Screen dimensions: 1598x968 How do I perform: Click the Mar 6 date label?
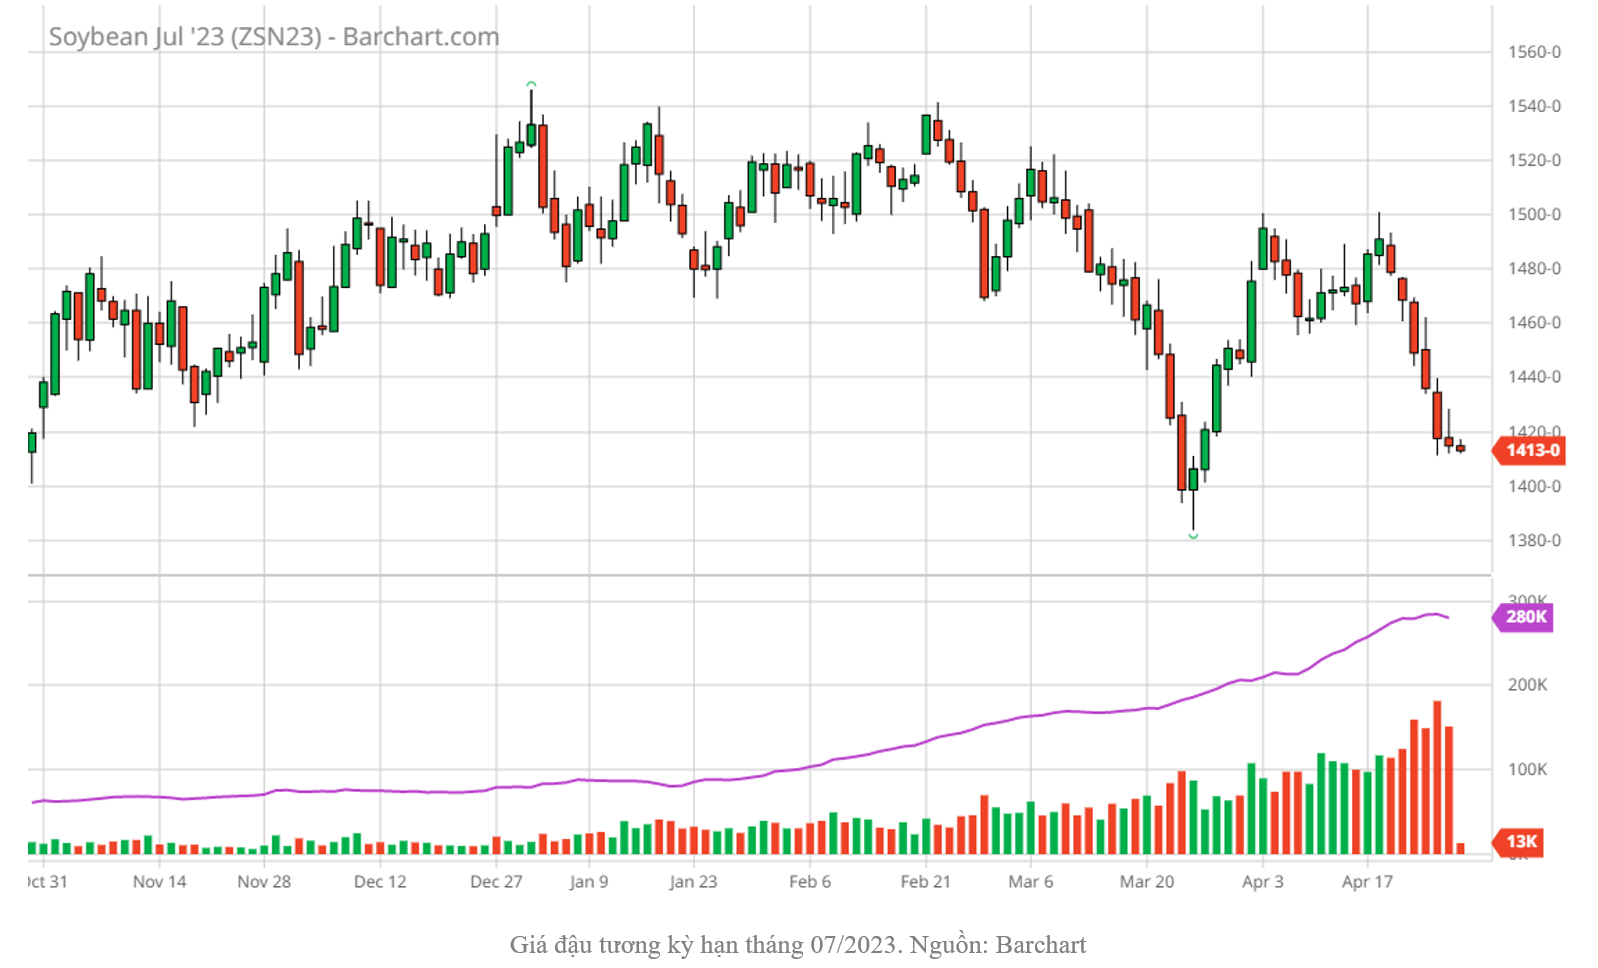pos(1031,881)
